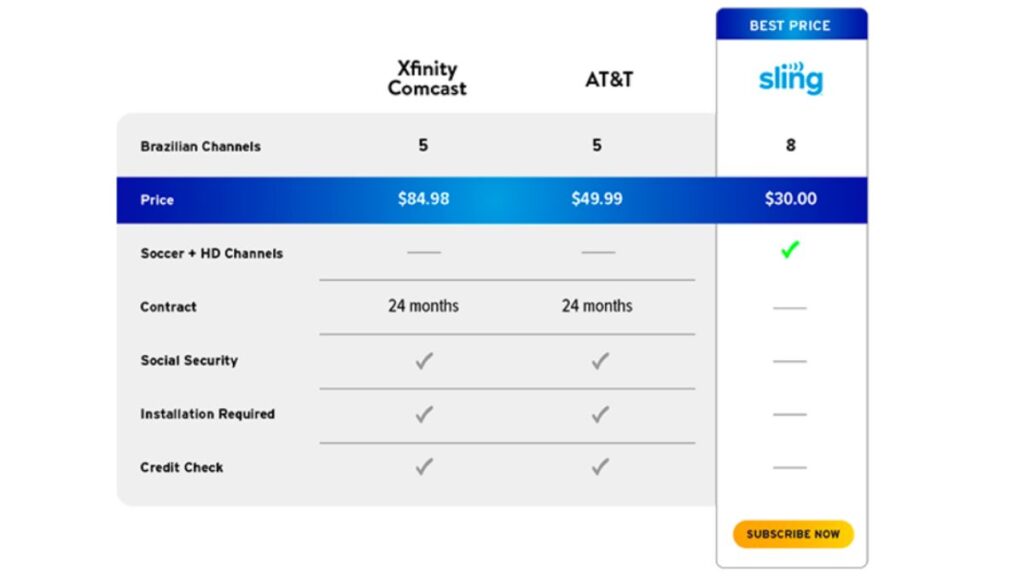Click the green Soccer + HD Channels checkmark
Screen dimensions: 1024x576
point(790,249)
